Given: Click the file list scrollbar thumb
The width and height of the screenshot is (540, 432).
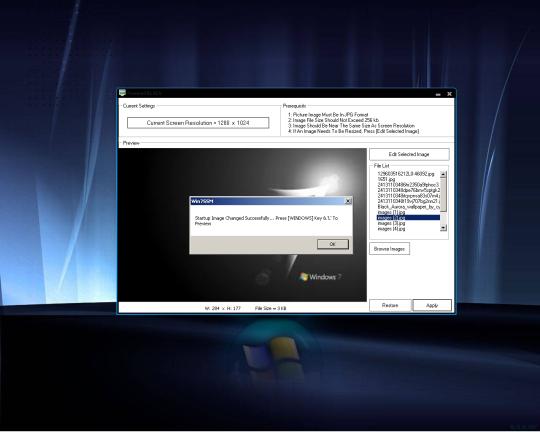Looking at the screenshot, I should [x=444, y=195].
